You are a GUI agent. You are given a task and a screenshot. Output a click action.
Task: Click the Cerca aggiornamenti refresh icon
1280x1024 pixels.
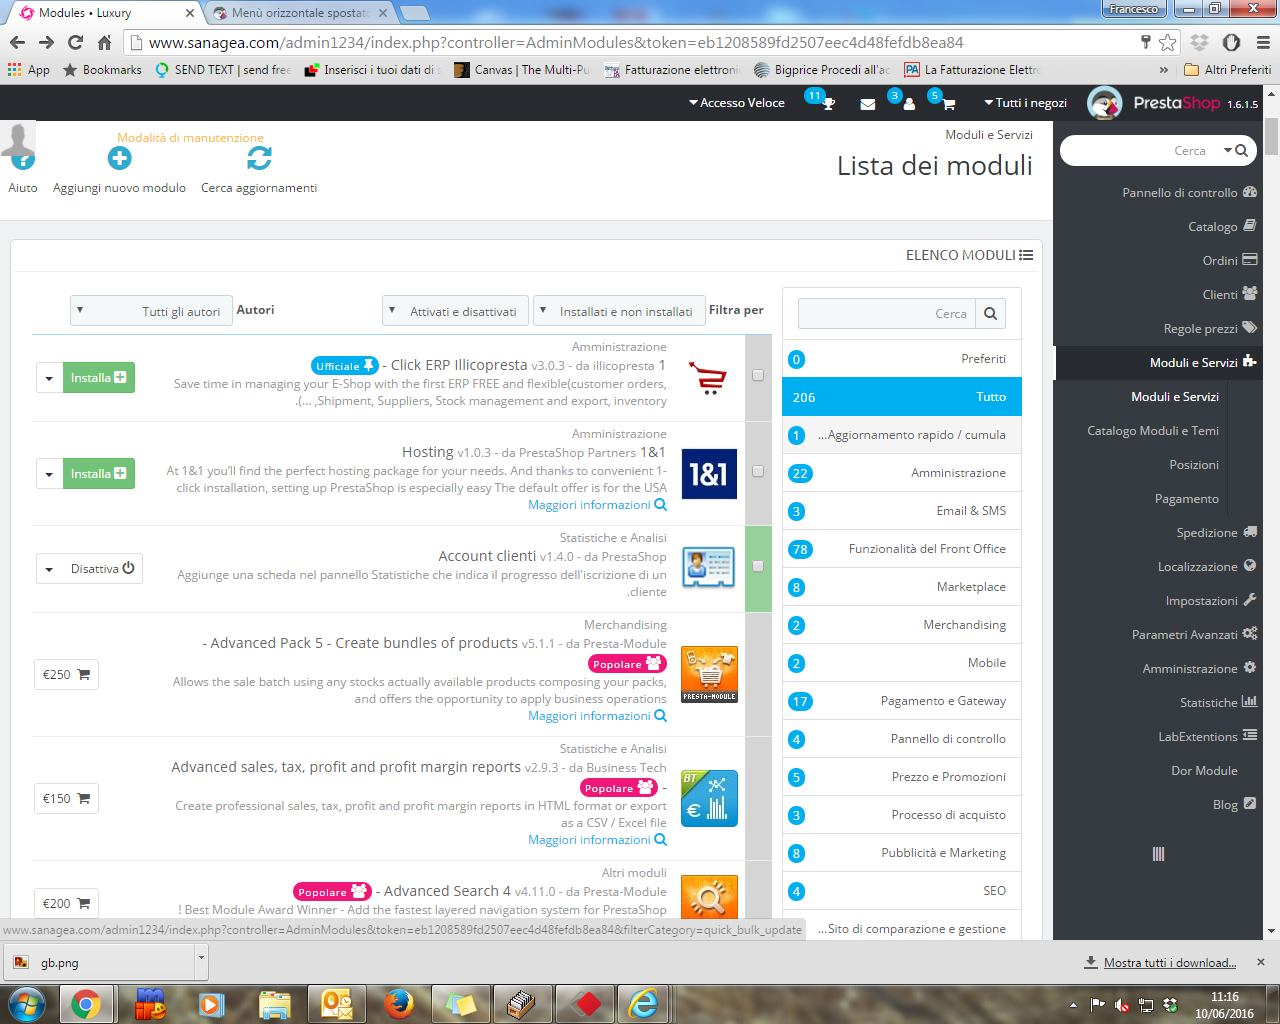tap(259, 158)
